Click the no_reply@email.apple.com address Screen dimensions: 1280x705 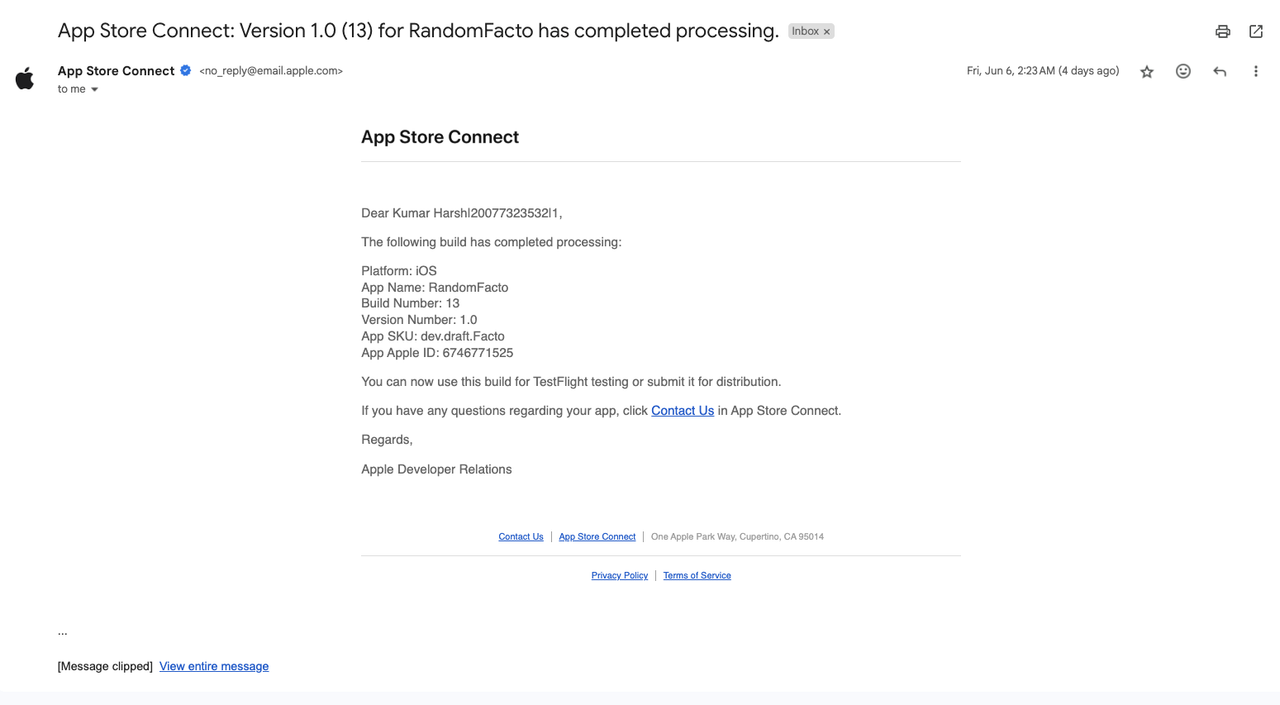pyautogui.click(x=271, y=71)
